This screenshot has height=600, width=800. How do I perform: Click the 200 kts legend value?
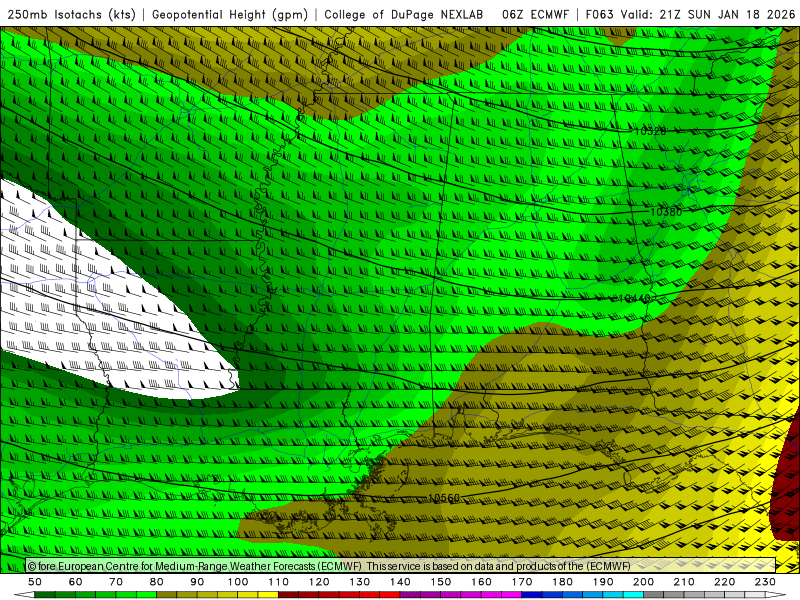point(643,582)
